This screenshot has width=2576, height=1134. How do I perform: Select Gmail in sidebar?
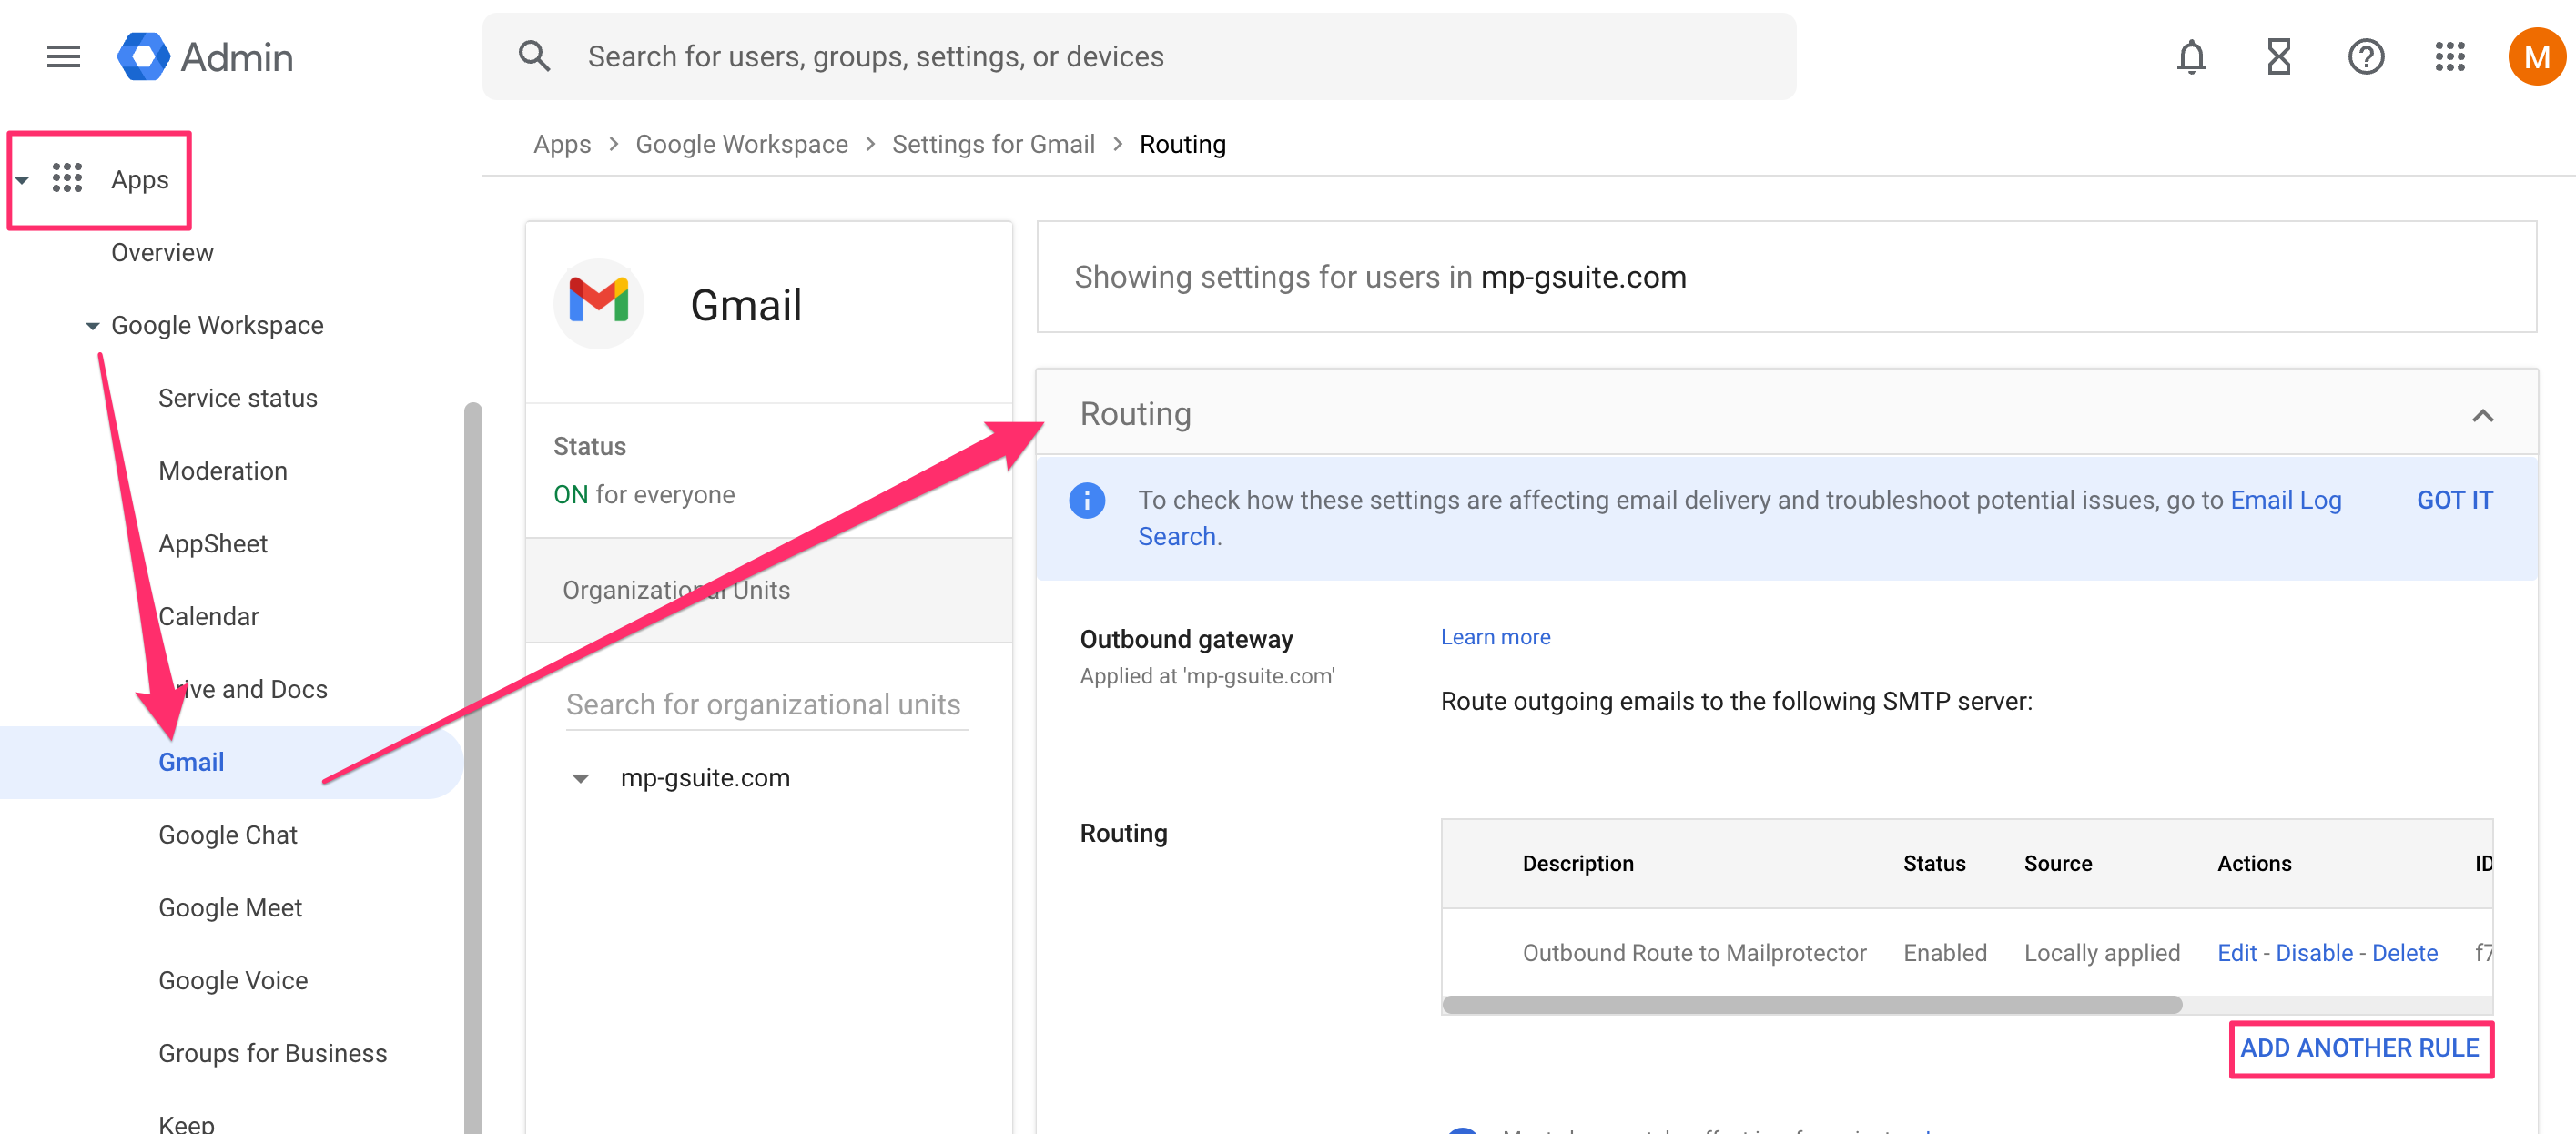(191, 763)
